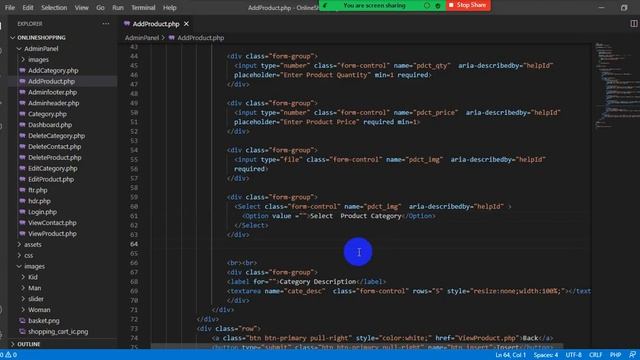Open the View menu
Image resolution: width=640 pixels, height=360 pixels.
[x=81, y=7]
